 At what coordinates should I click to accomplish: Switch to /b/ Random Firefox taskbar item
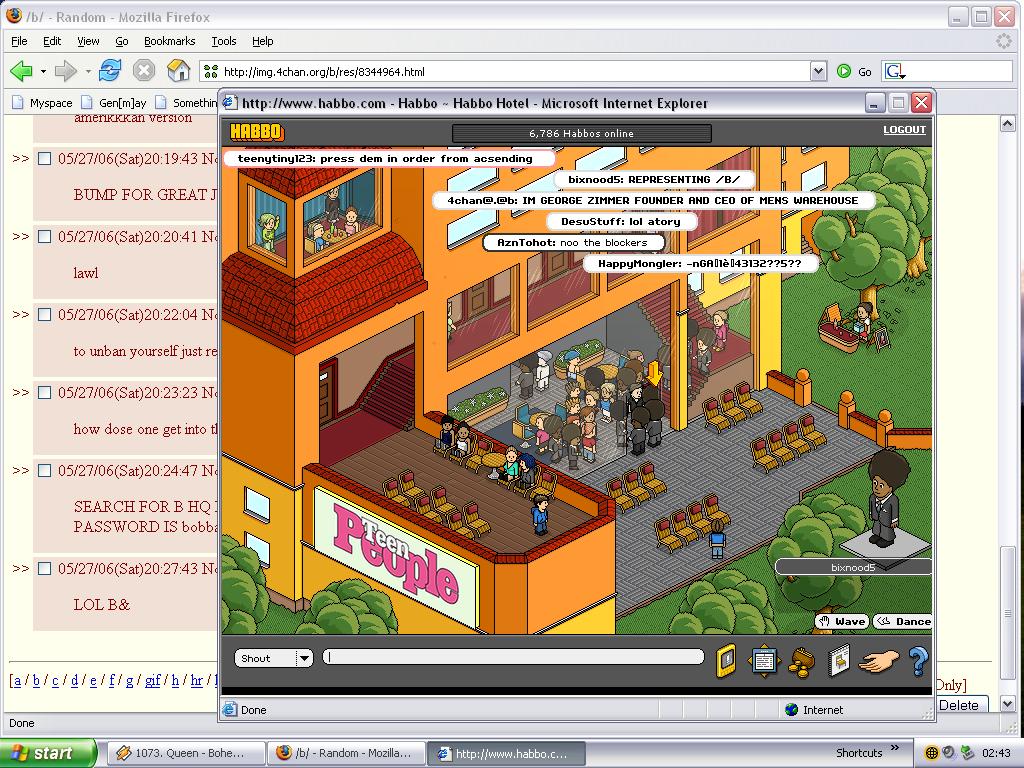tap(346, 753)
